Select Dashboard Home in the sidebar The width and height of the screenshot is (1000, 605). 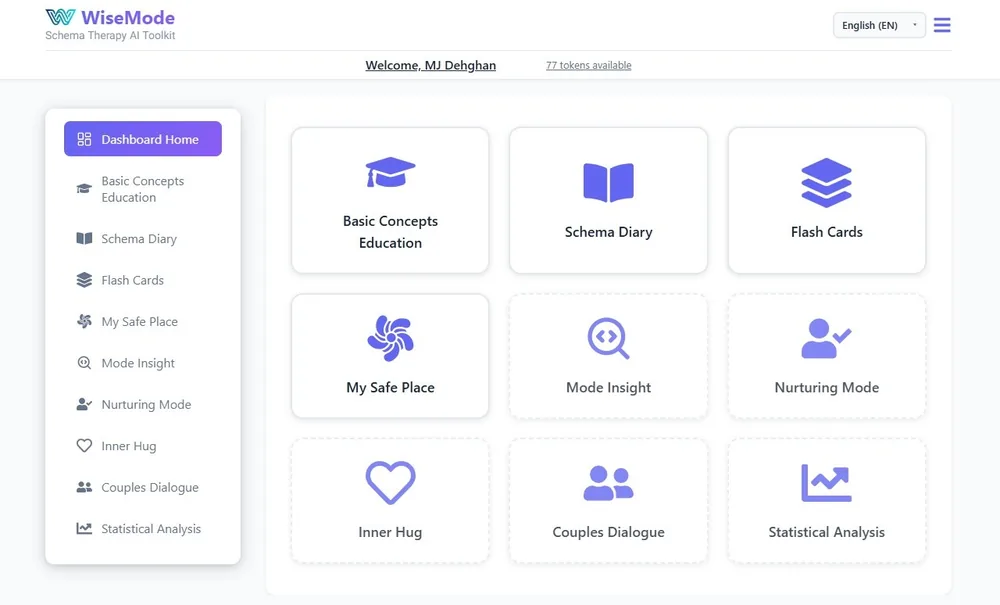(x=143, y=139)
